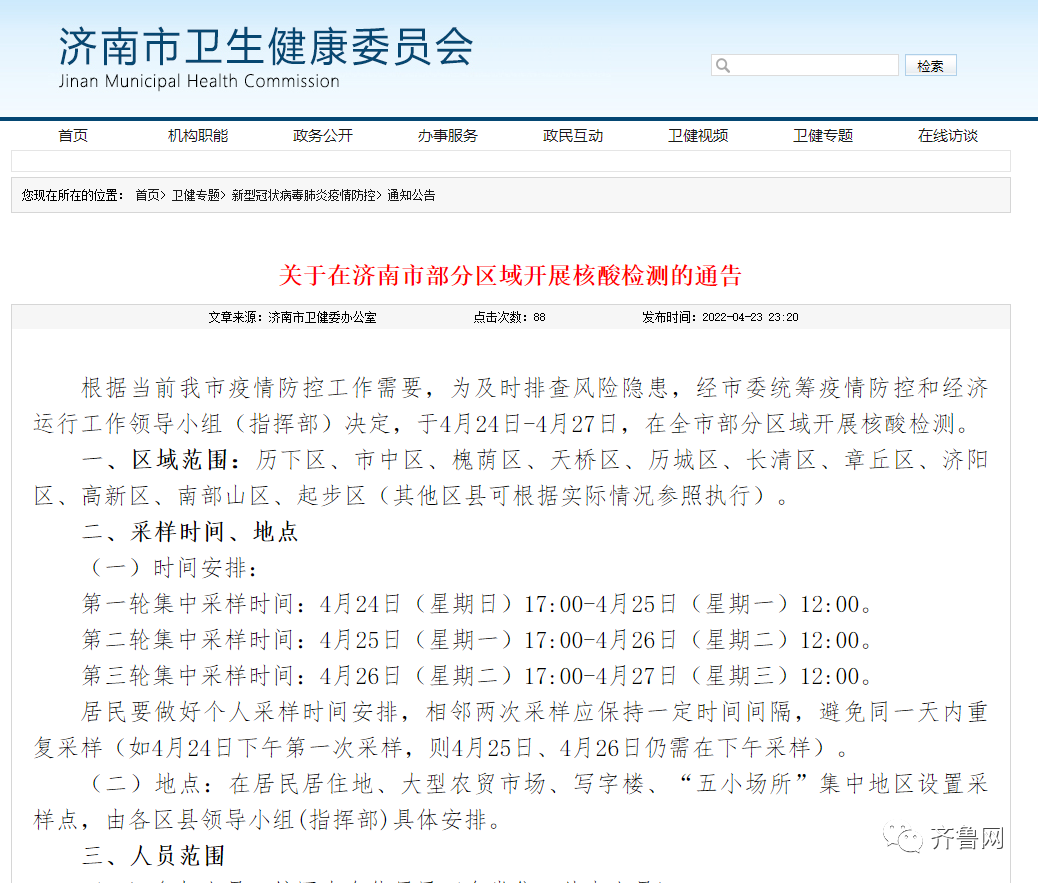Open the 政民互动 navigation entry
1038x883 pixels.
click(572, 135)
